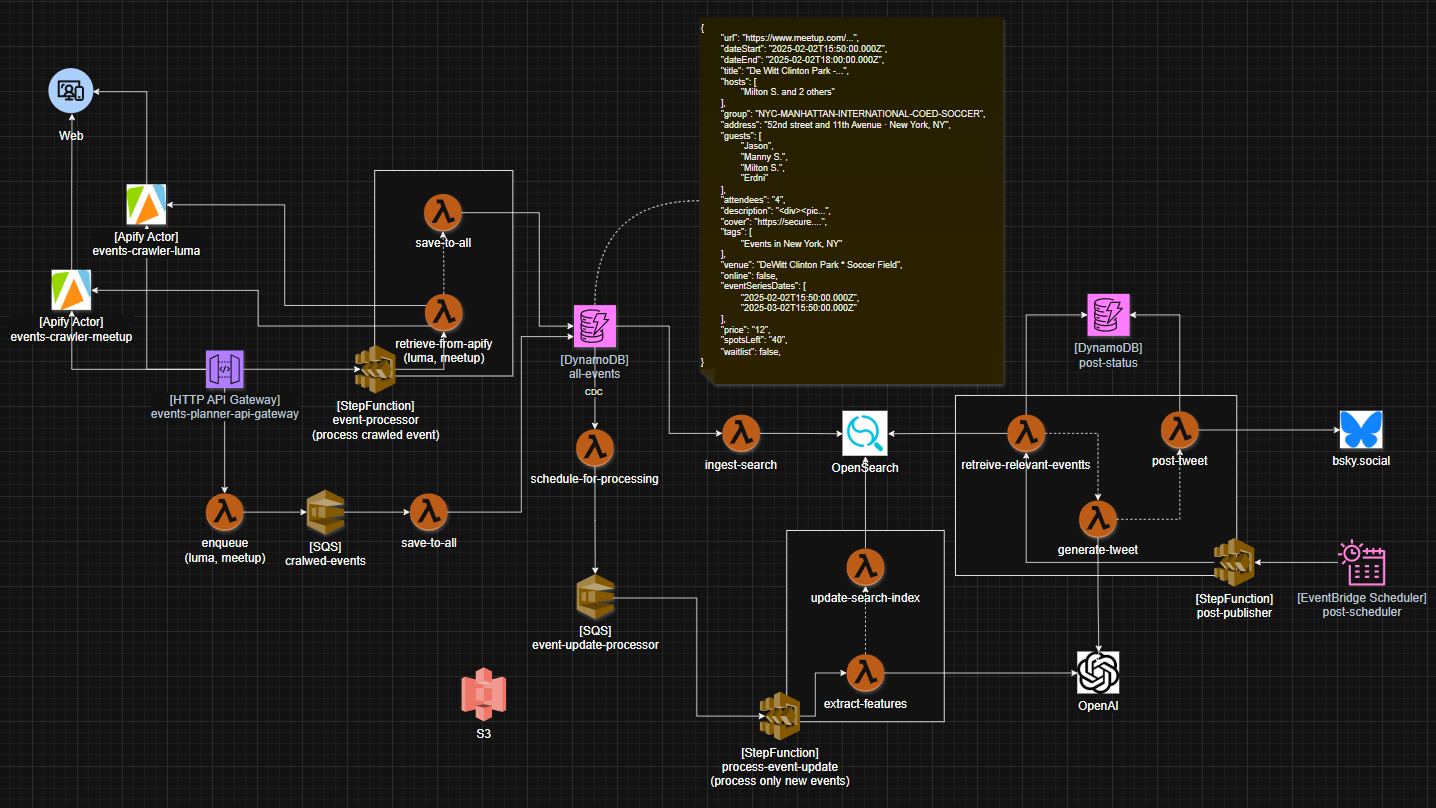This screenshot has height=808, width=1436.
Task: Click the 'bsky.social' text label
Action: [x=1360, y=461]
